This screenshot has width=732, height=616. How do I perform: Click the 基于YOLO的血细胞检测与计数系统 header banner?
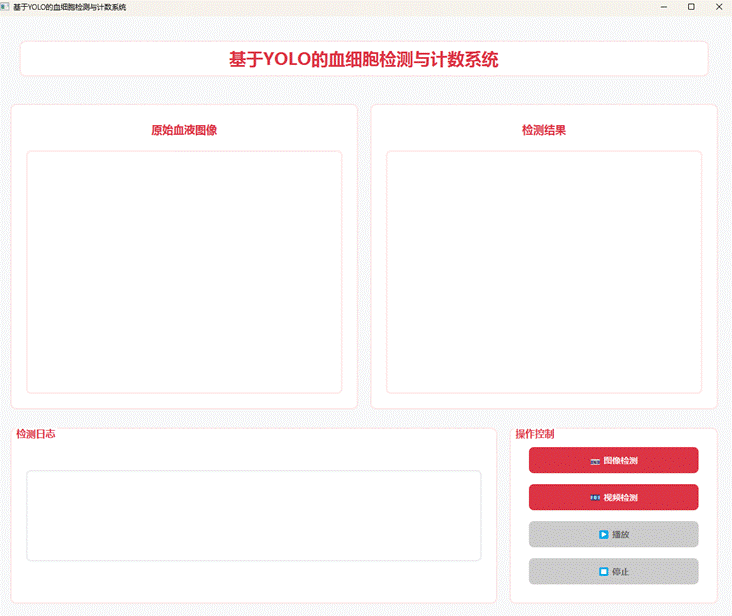364,59
